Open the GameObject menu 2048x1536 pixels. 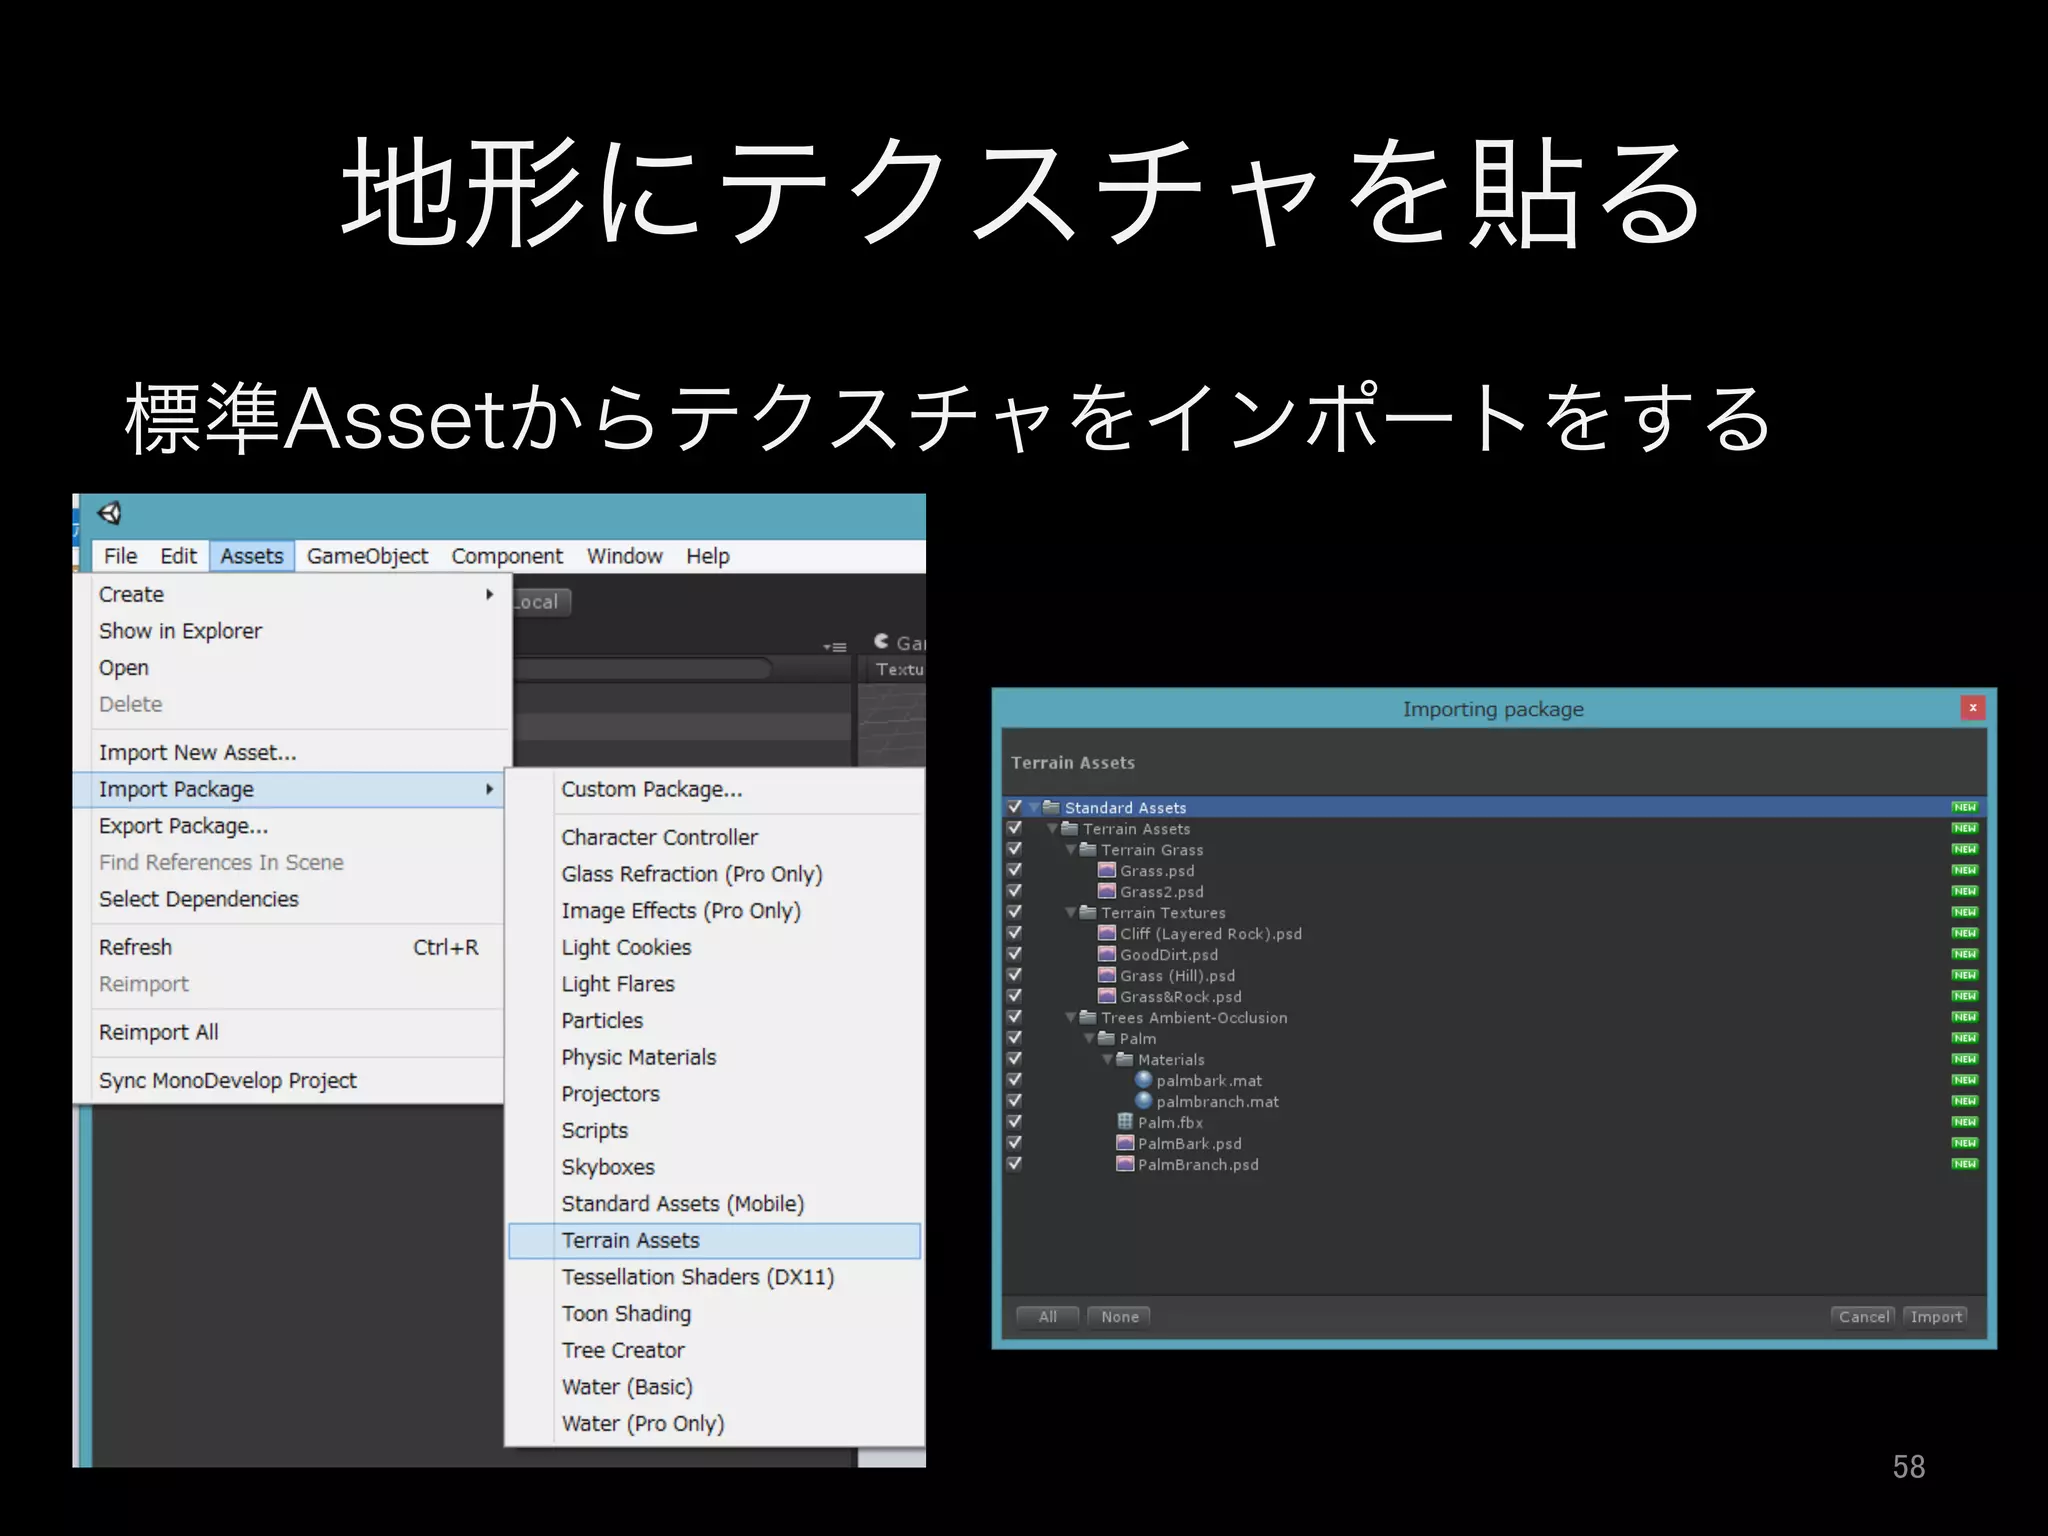tap(367, 556)
